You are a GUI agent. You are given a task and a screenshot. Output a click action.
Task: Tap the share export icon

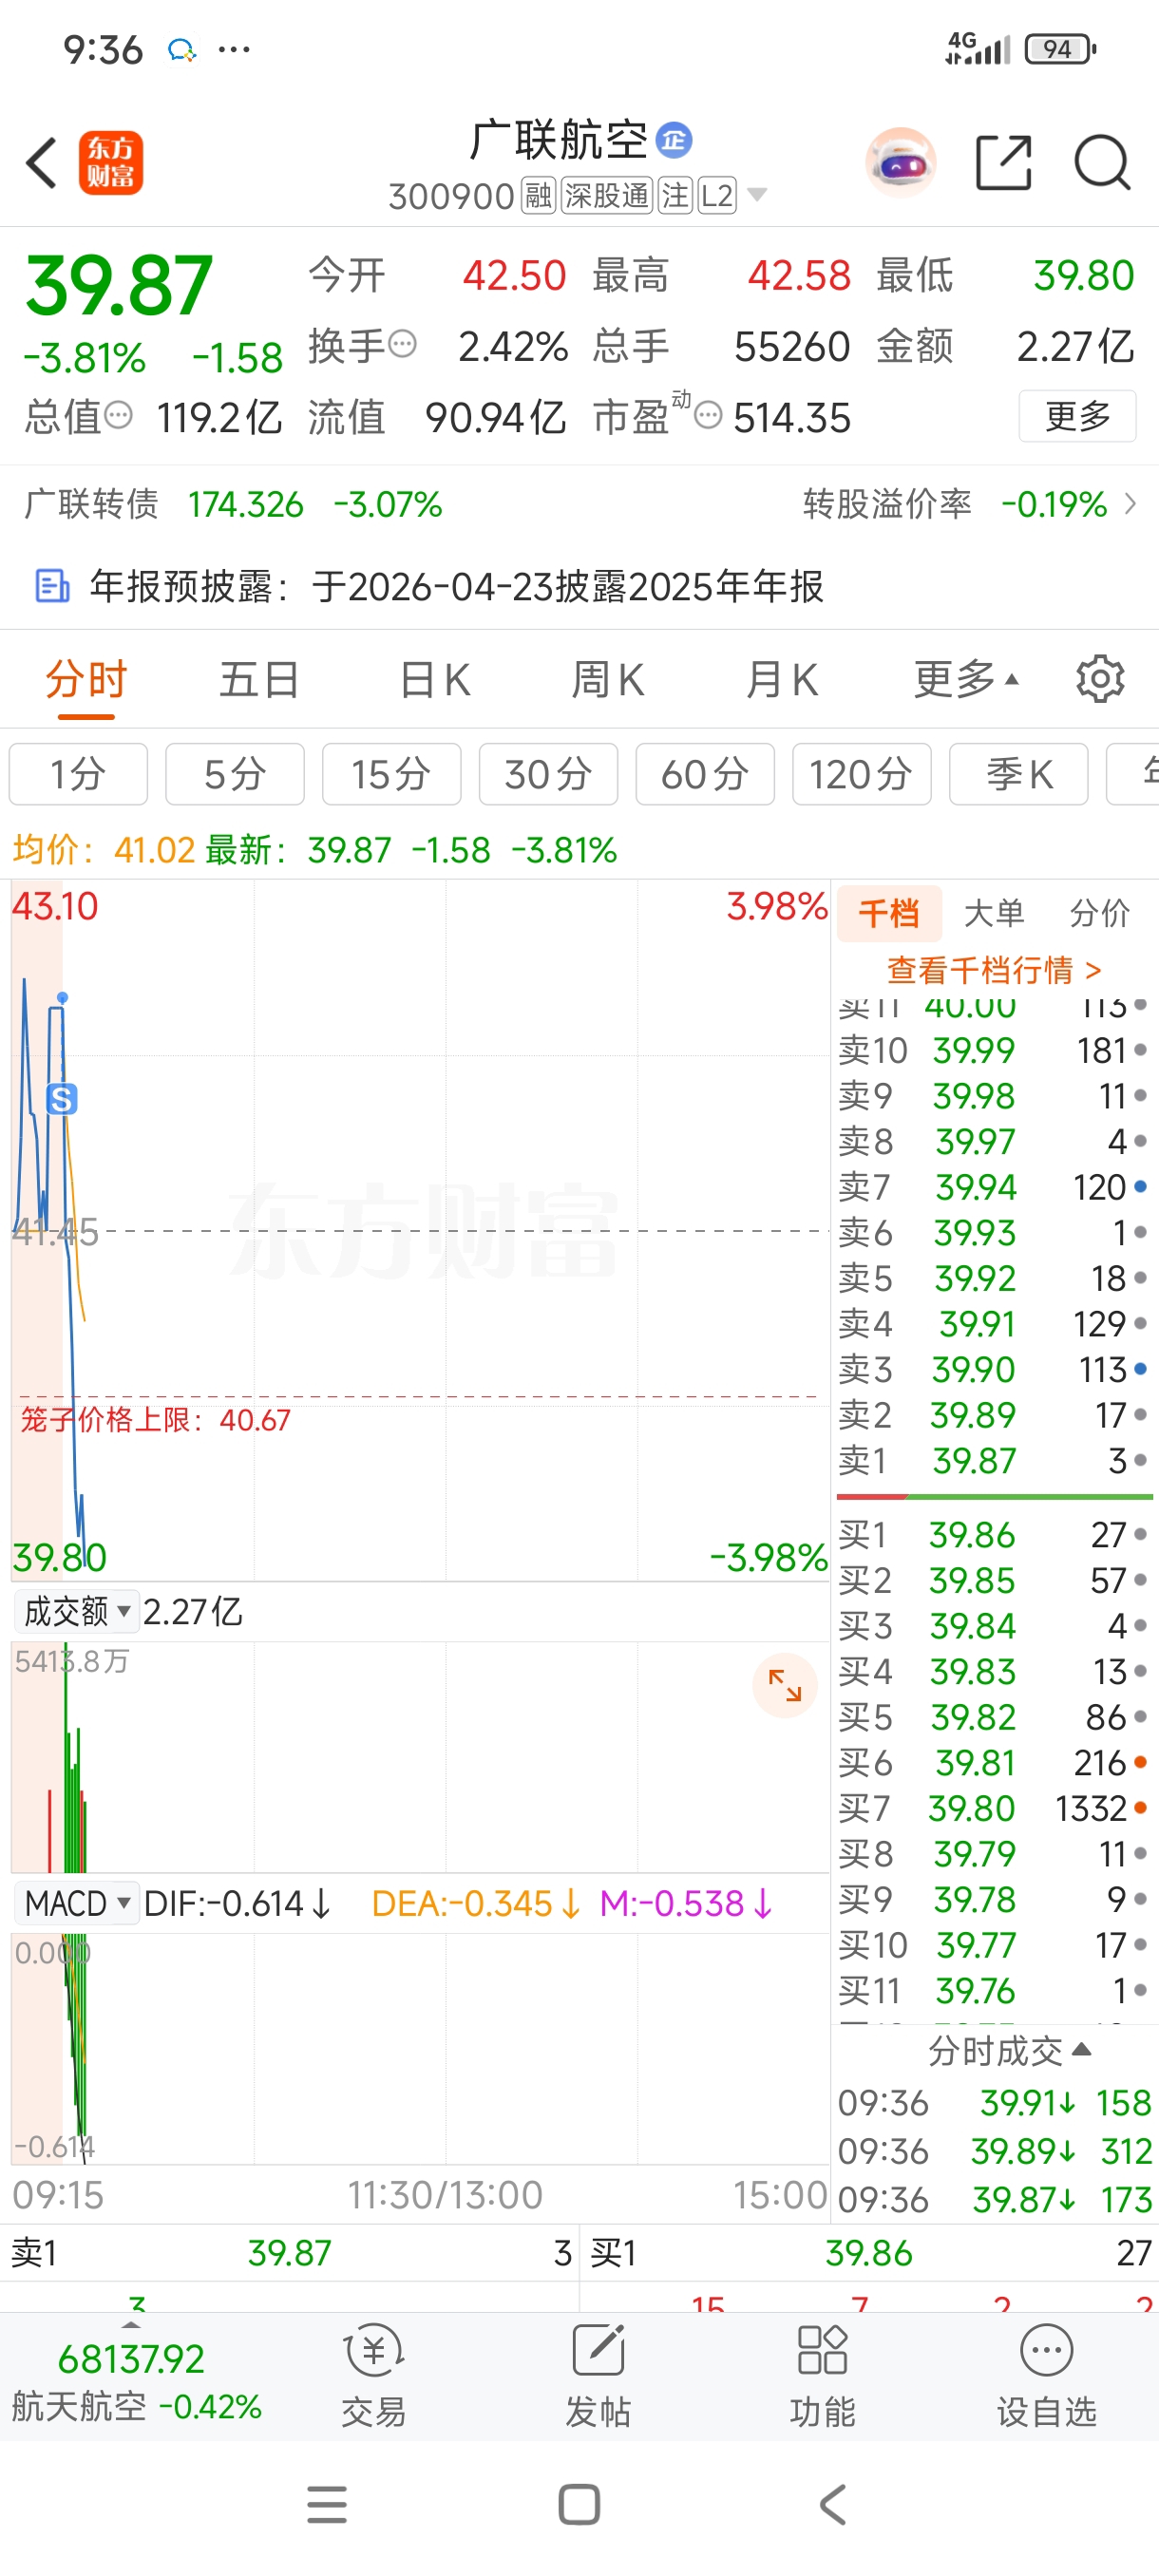click(1003, 162)
